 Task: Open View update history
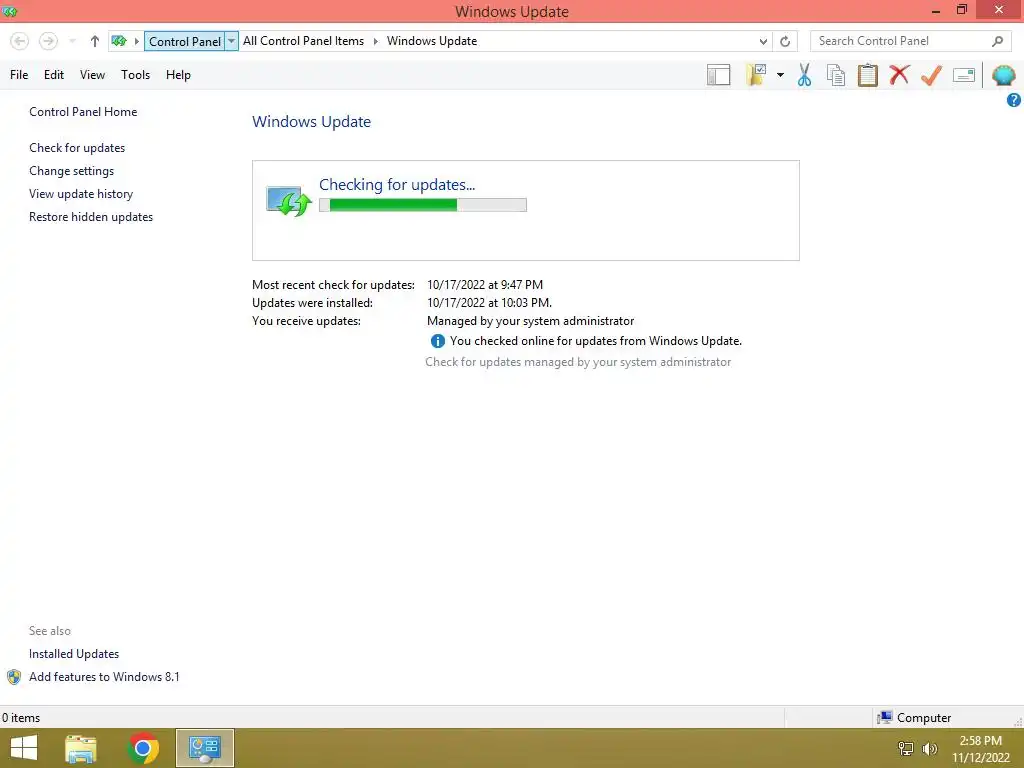click(81, 194)
